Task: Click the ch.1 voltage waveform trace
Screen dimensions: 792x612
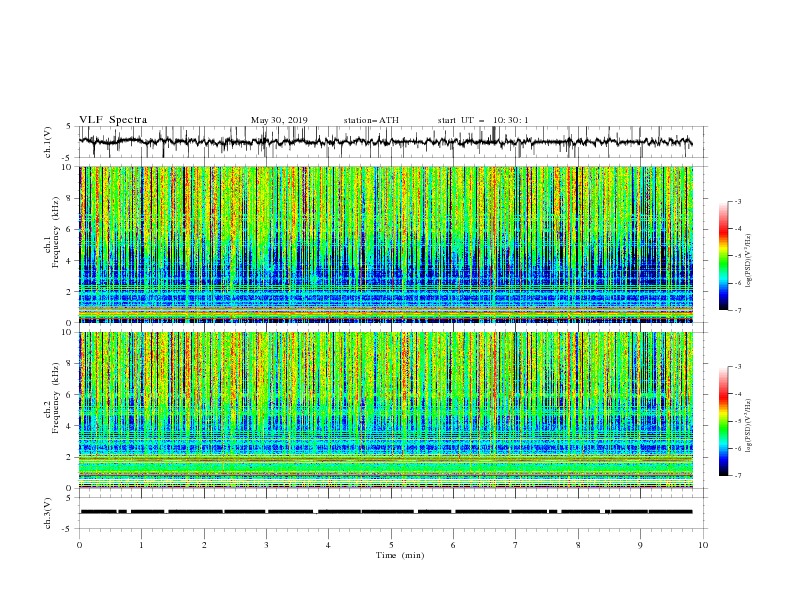Action: [x=385, y=141]
